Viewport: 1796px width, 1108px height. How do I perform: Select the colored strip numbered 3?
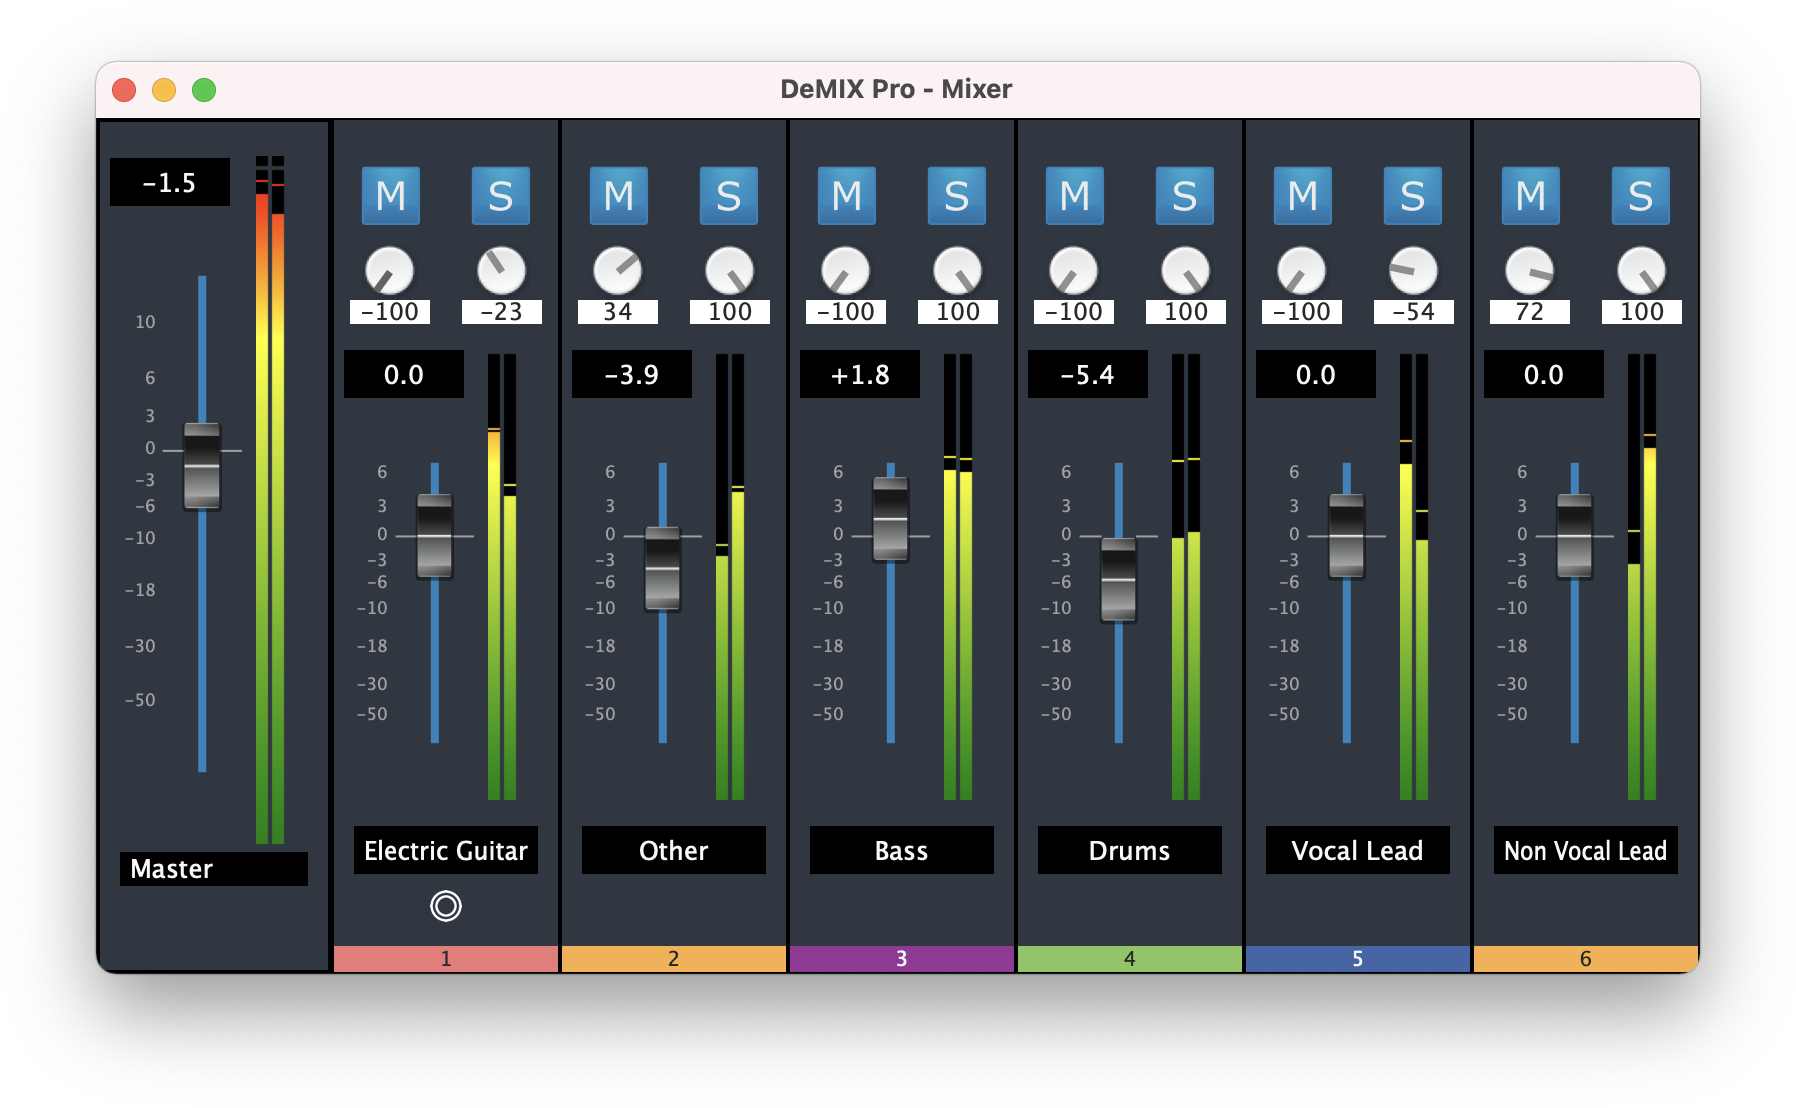[x=900, y=957]
